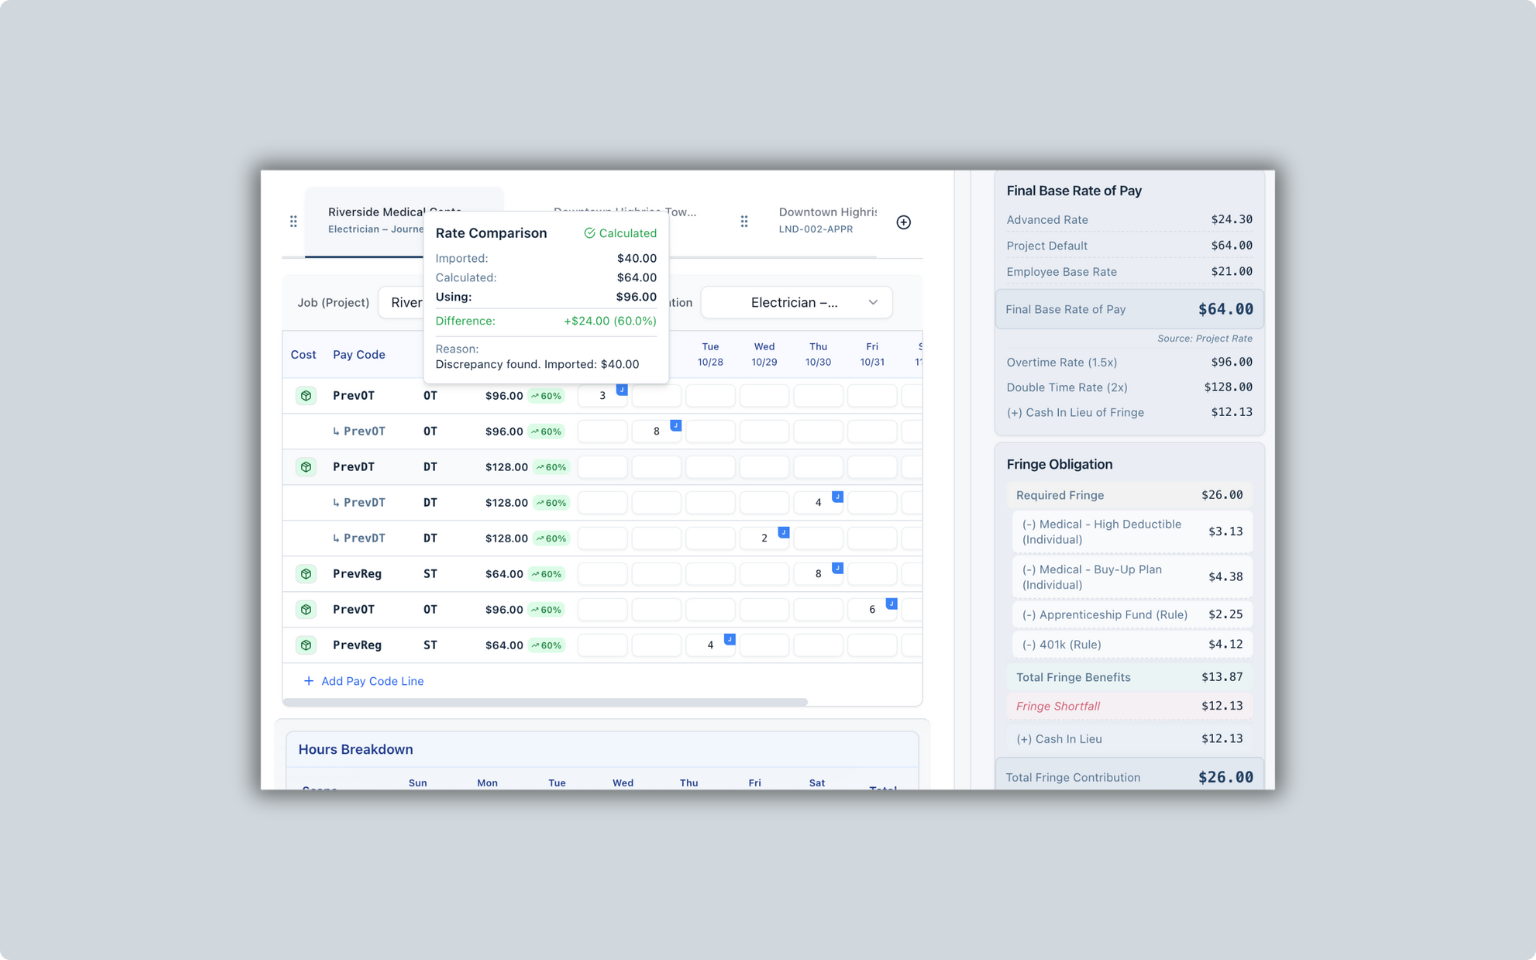Click drag handle left of Riverside Medical tab
This screenshot has height=960, width=1536.
coord(293,221)
